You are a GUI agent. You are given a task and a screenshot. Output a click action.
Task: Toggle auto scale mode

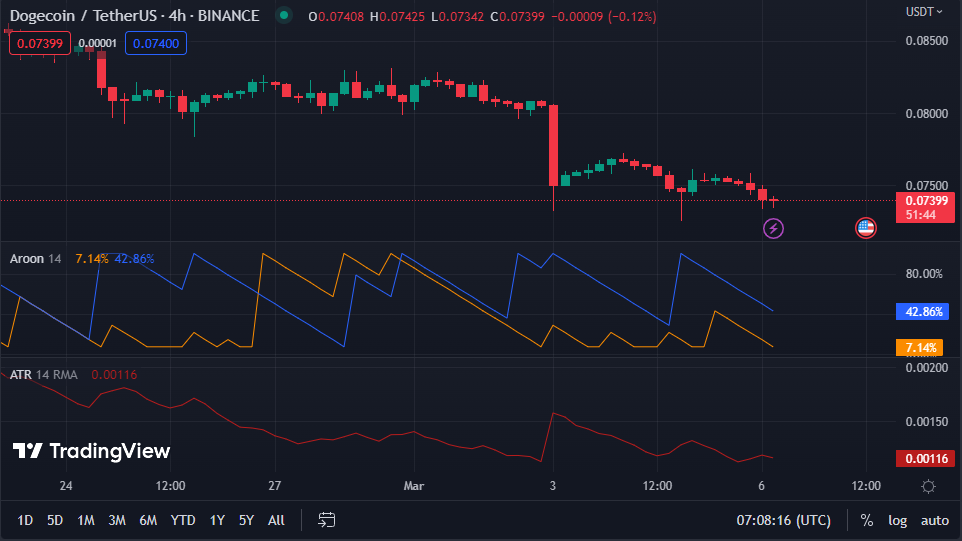click(934, 520)
